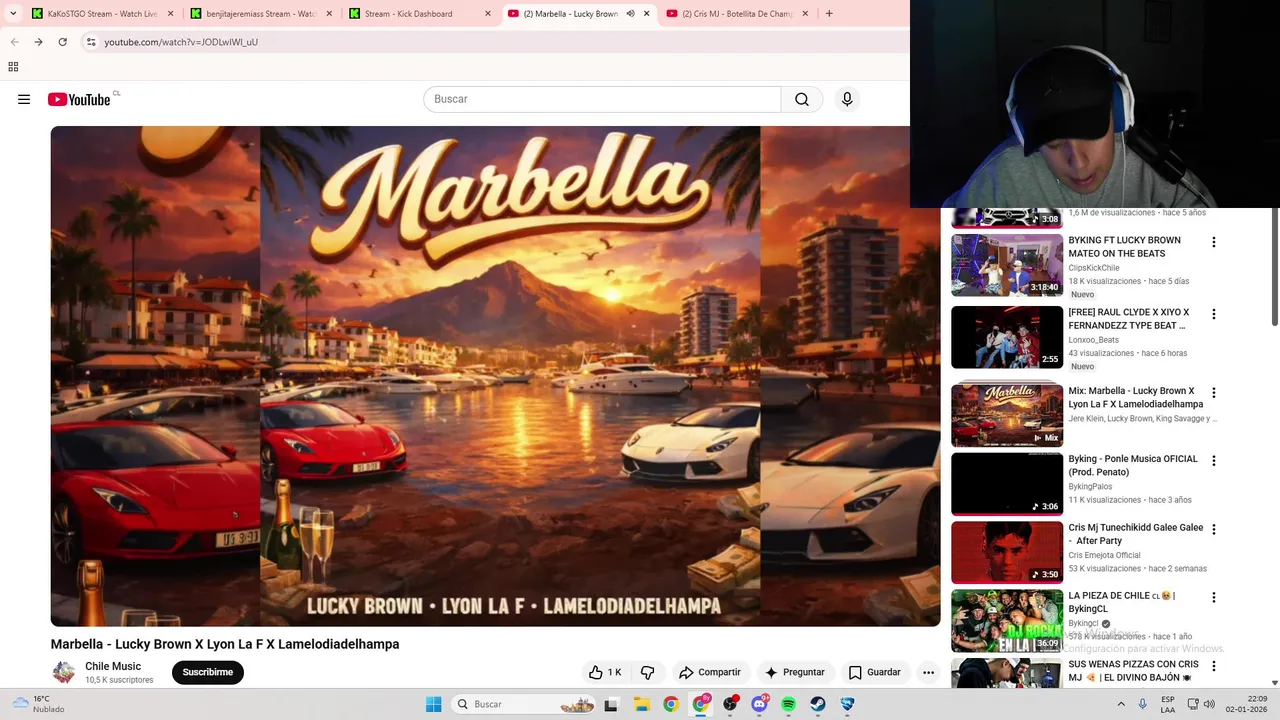Screen dimensions: 1280x720
Task: Dislike the video with thumbs-down
Action: coord(648,672)
